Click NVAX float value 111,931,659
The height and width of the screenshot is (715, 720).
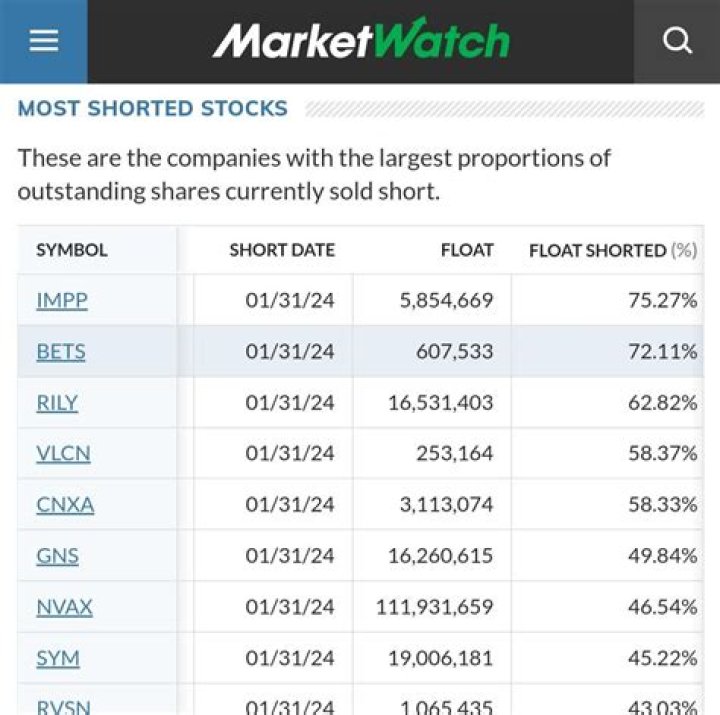(x=435, y=607)
